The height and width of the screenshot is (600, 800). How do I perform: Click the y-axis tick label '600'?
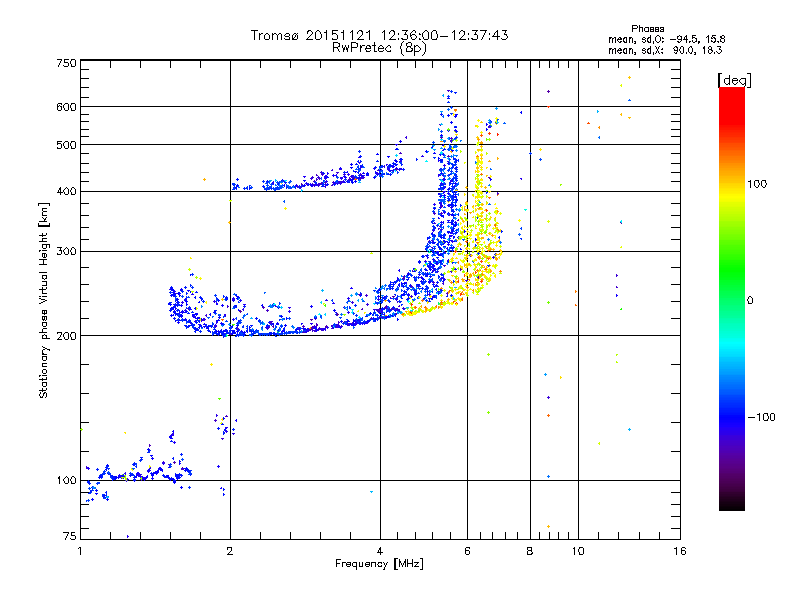click(66, 107)
